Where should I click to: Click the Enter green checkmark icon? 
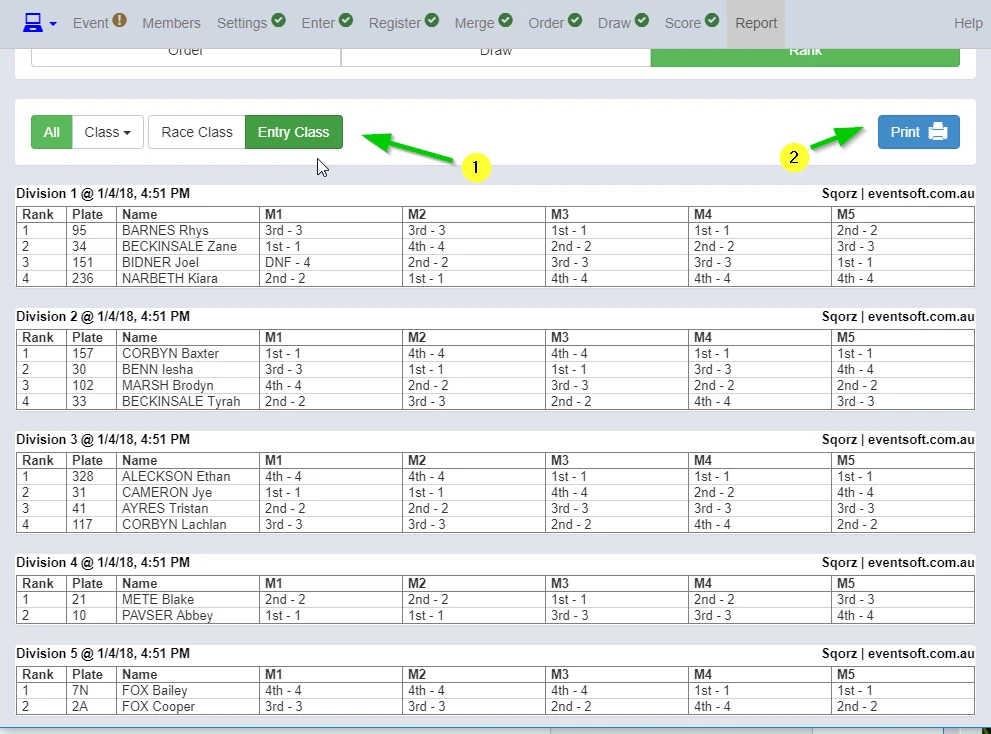346,20
